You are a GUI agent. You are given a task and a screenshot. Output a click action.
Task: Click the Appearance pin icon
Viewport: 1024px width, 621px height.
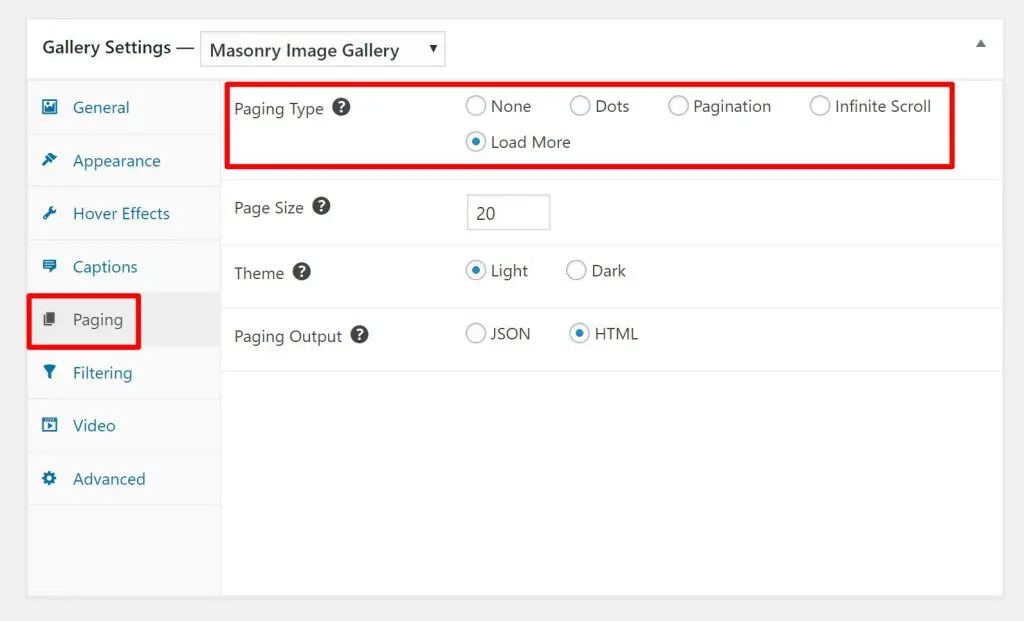[x=49, y=160]
